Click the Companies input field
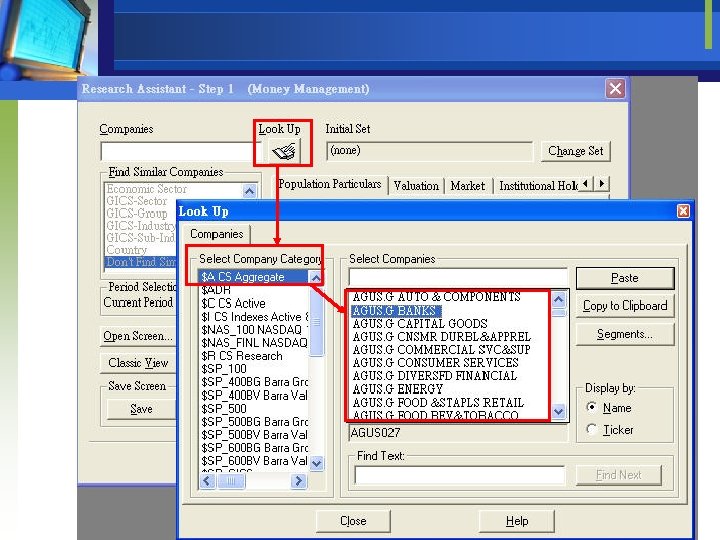 [179, 152]
